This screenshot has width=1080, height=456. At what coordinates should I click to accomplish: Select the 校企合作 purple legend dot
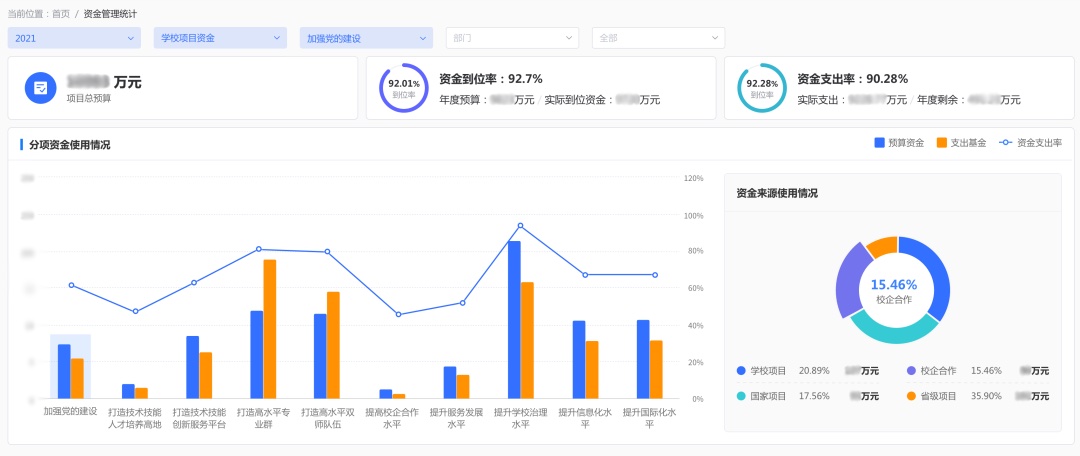tap(911, 370)
